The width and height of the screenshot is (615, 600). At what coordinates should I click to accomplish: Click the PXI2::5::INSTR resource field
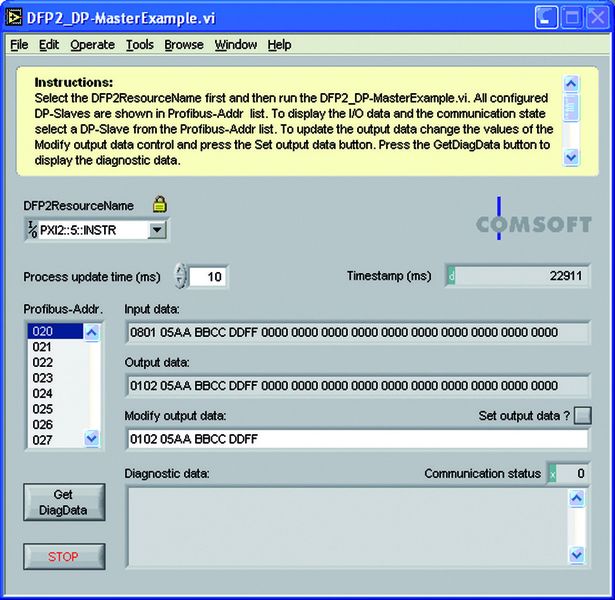(93, 230)
